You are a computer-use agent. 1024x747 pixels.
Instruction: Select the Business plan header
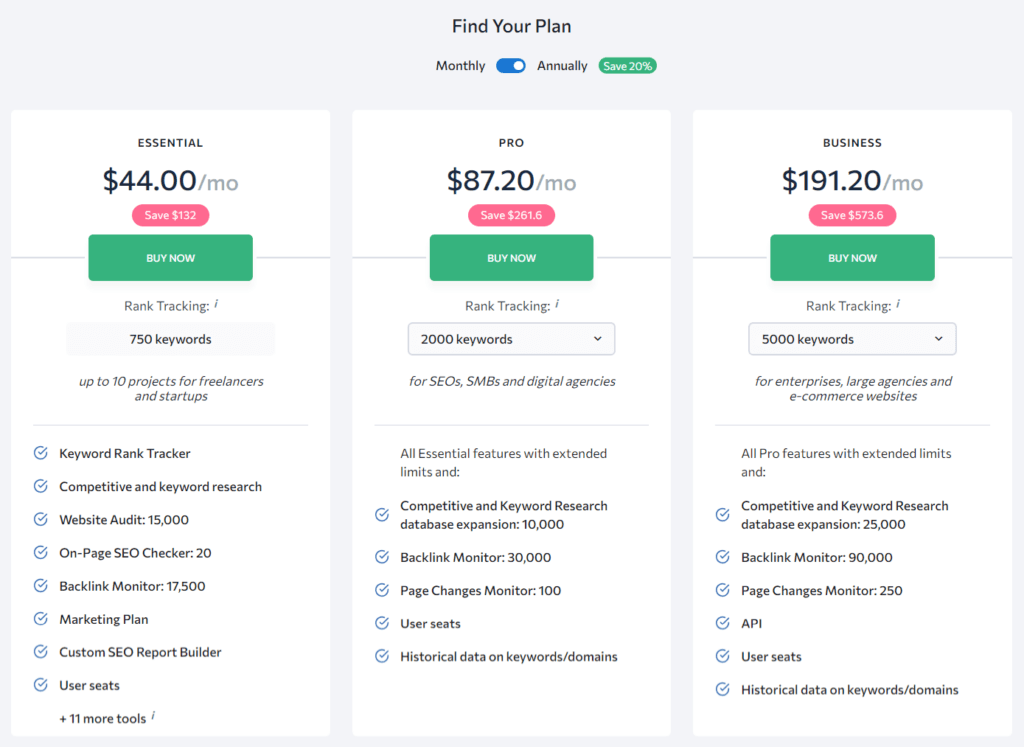852,143
